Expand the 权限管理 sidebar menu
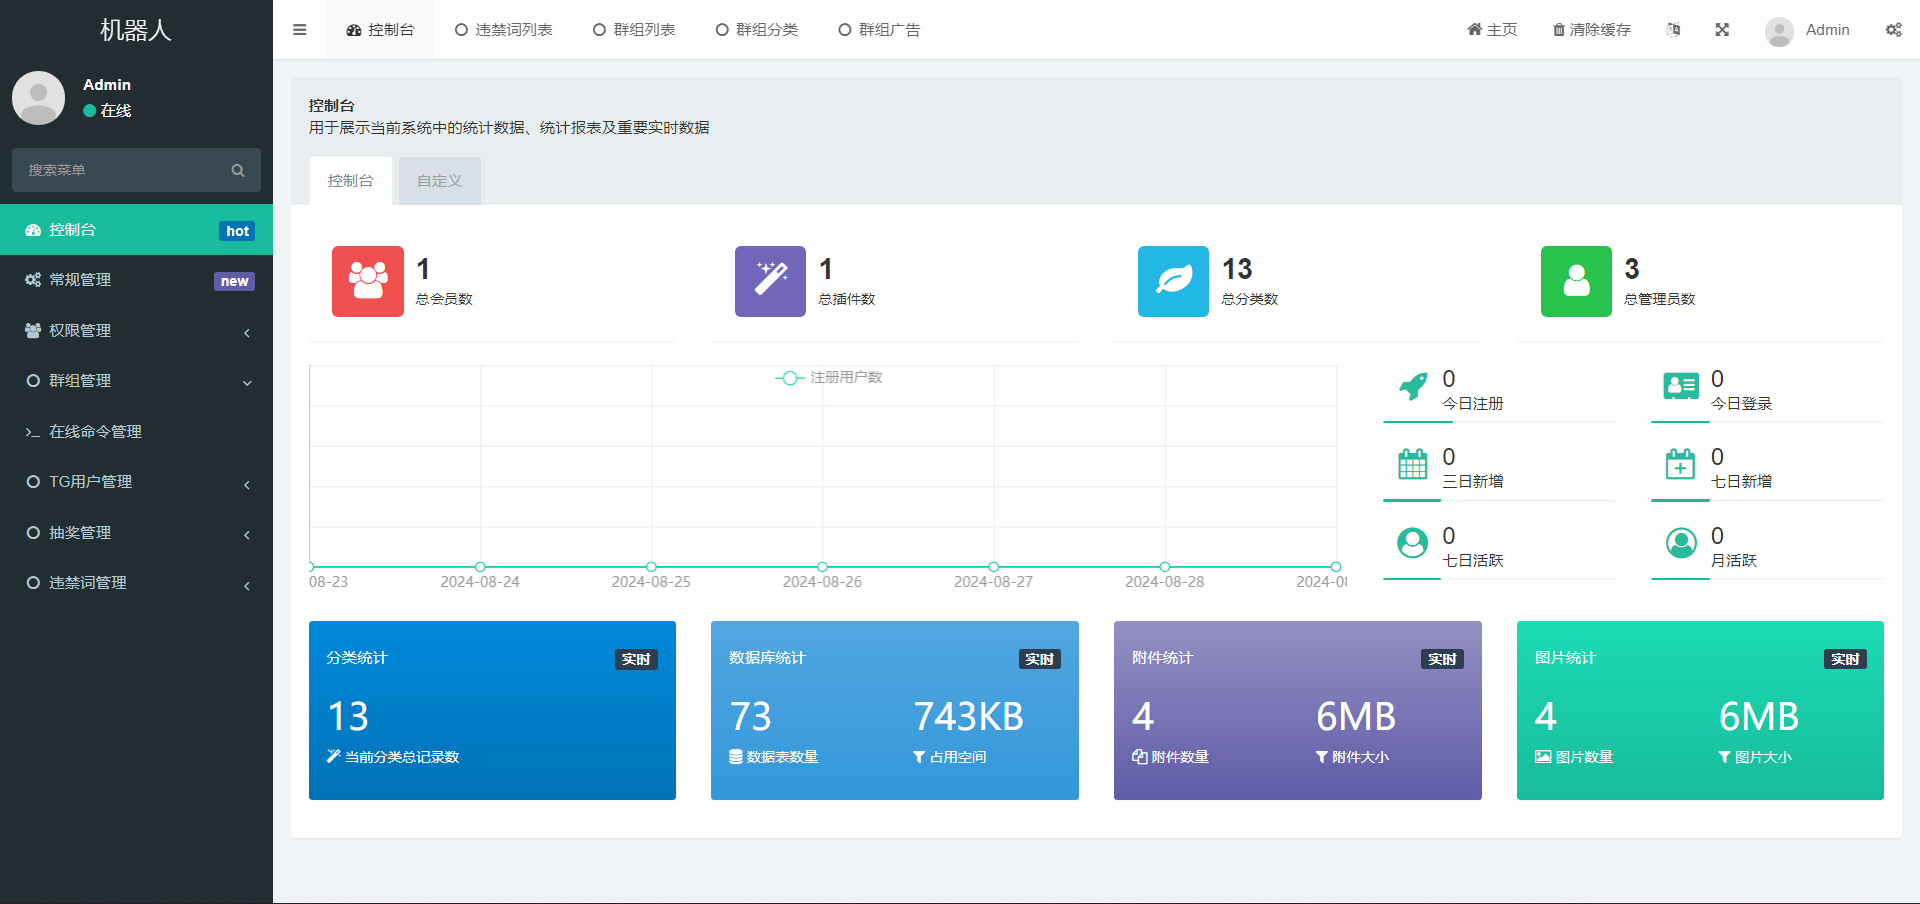Viewport: 1920px width, 904px height. [x=136, y=330]
